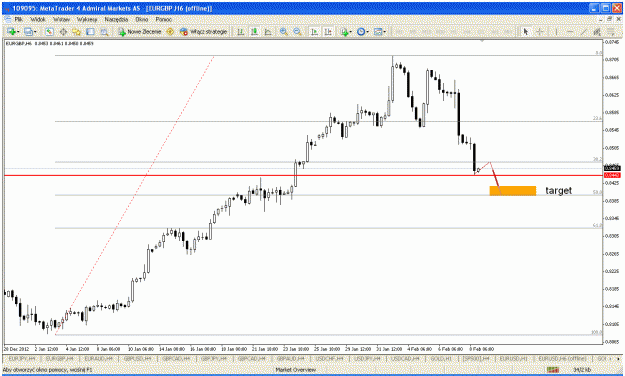Expand the Periods clock dropdown arrow
Image resolution: width=625 pixels, height=376 pixels.
(368, 31)
